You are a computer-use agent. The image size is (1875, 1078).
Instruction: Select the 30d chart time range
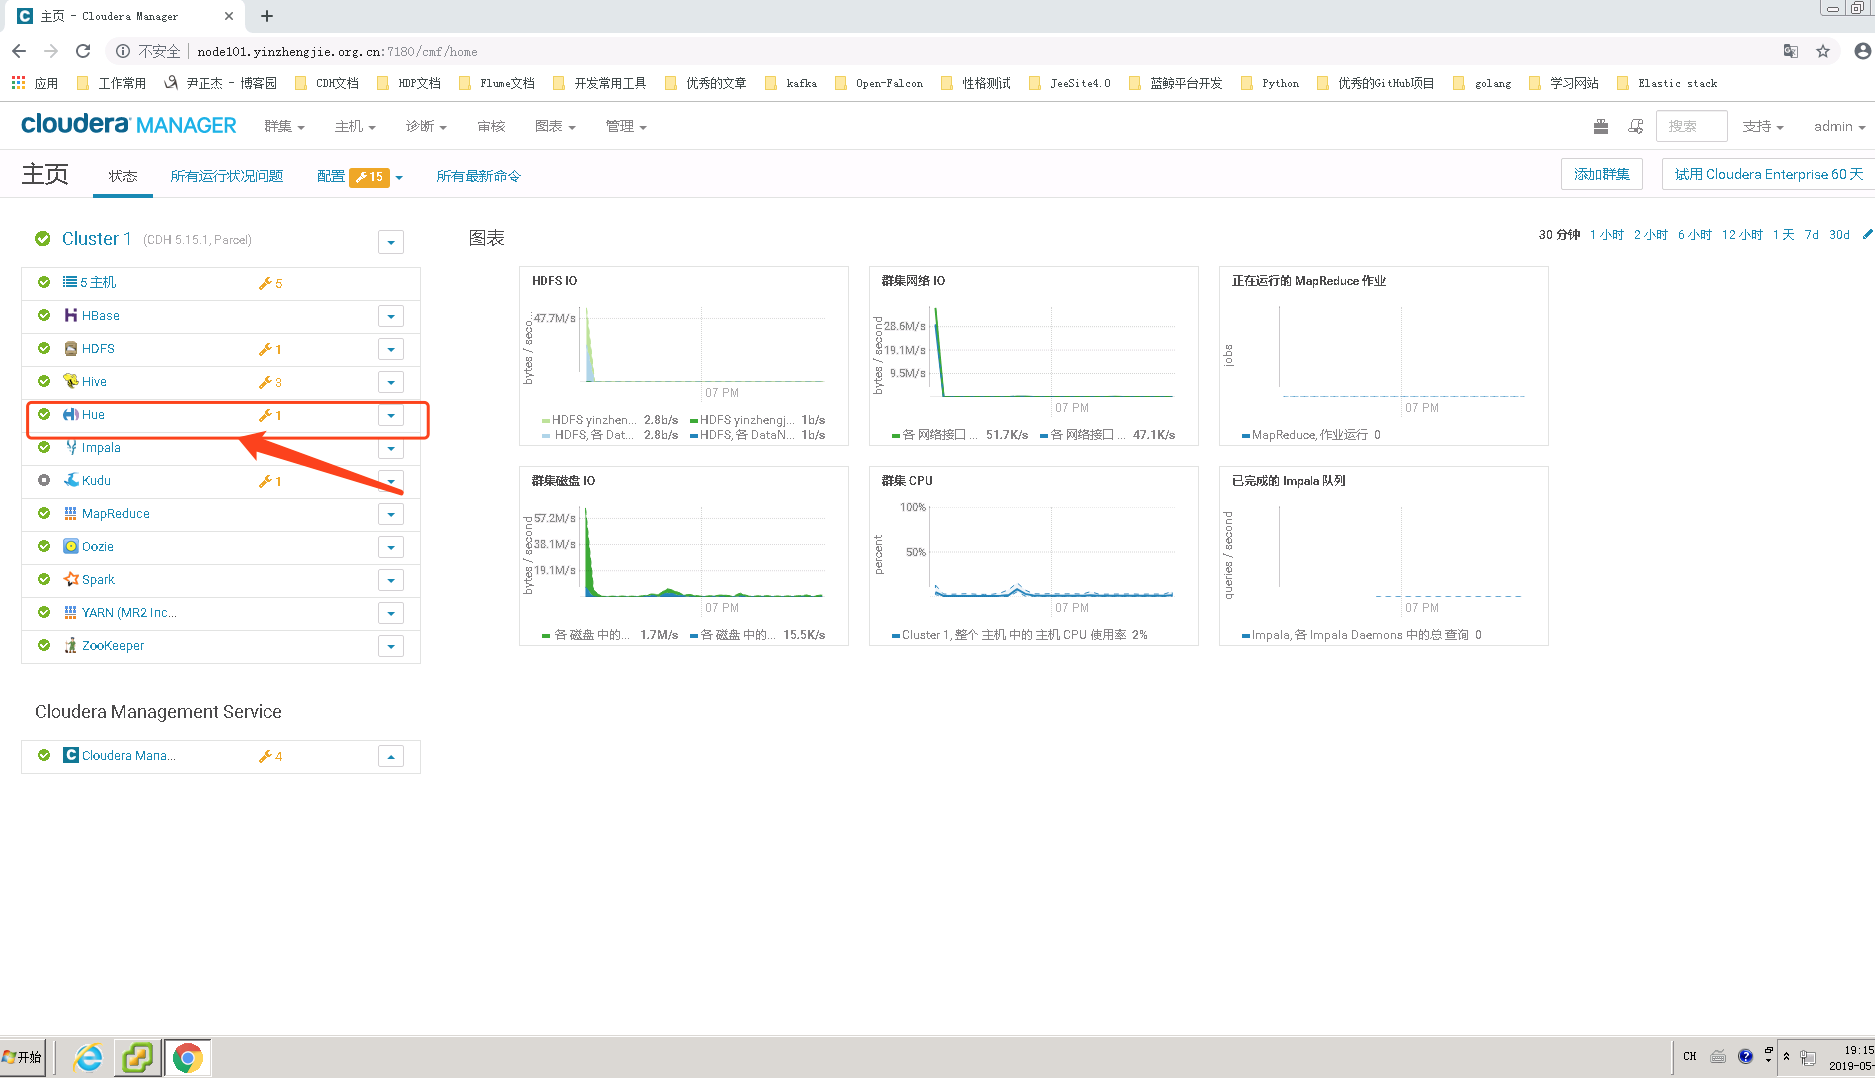(x=1839, y=234)
